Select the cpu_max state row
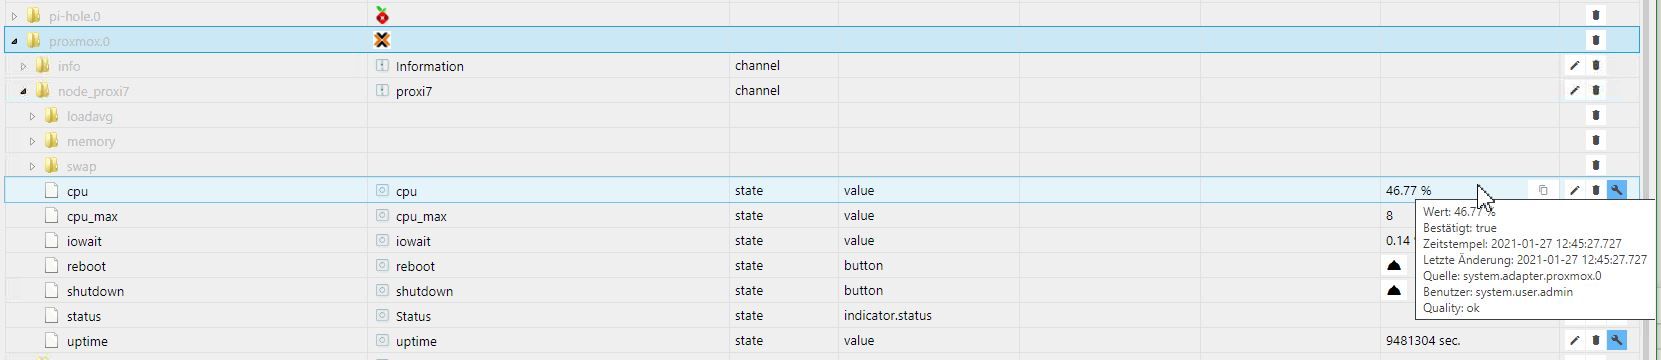Image resolution: width=1661 pixels, height=360 pixels. (x=822, y=215)
